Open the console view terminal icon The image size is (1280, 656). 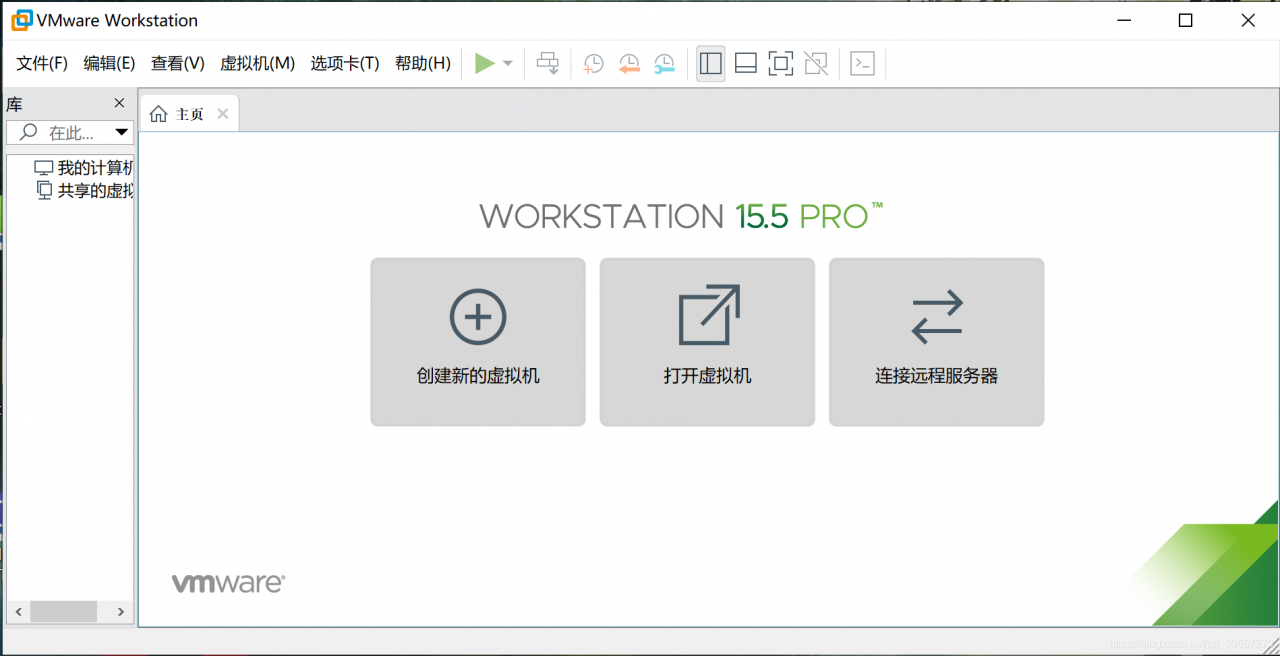[862, 64]
